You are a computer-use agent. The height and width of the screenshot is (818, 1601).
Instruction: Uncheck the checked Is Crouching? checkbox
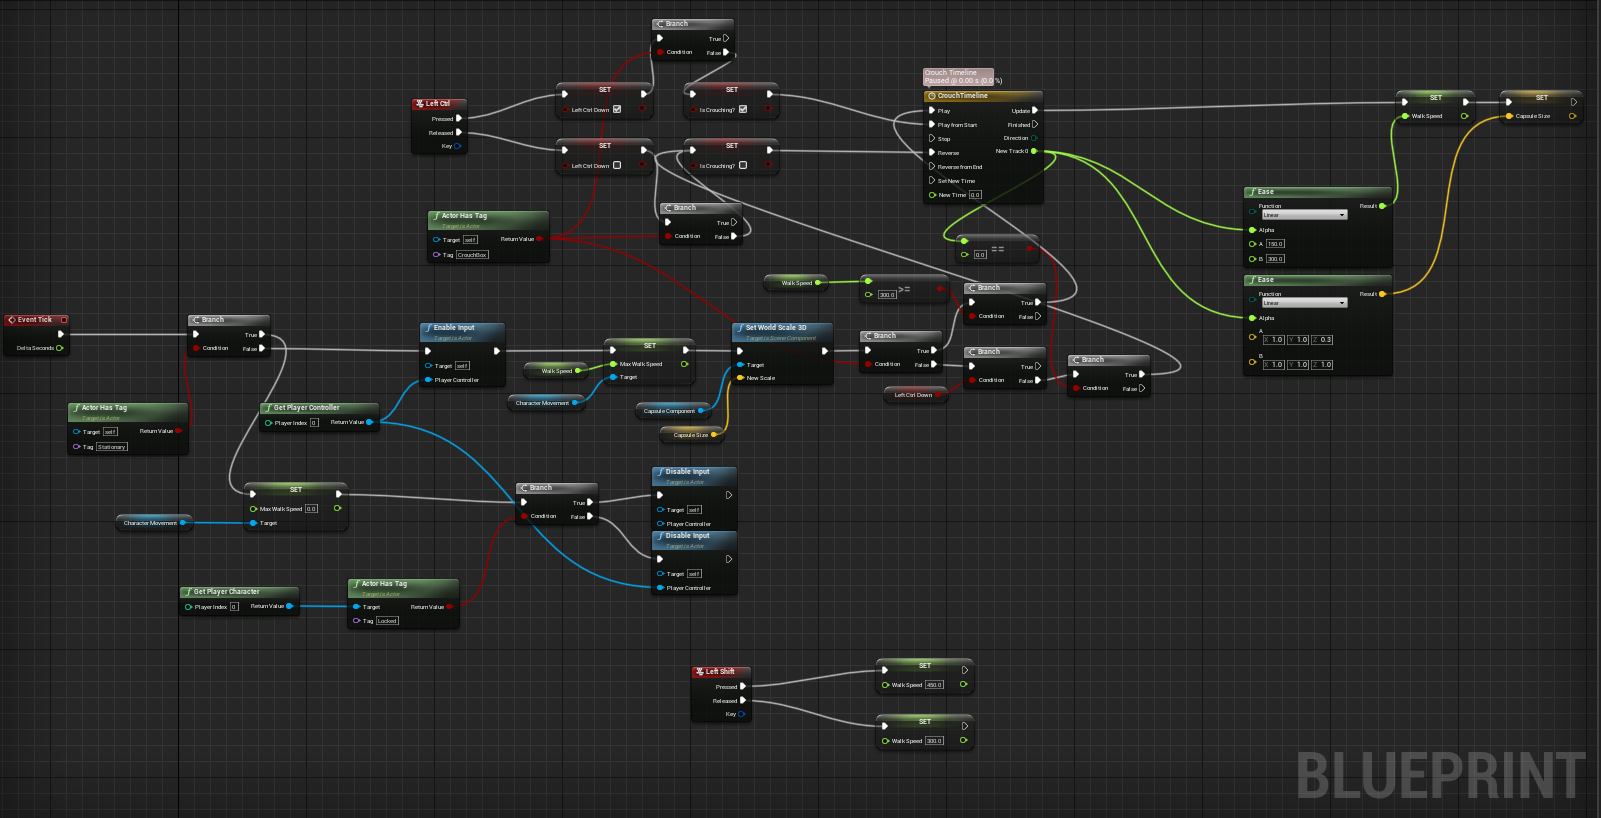[743, 110]
